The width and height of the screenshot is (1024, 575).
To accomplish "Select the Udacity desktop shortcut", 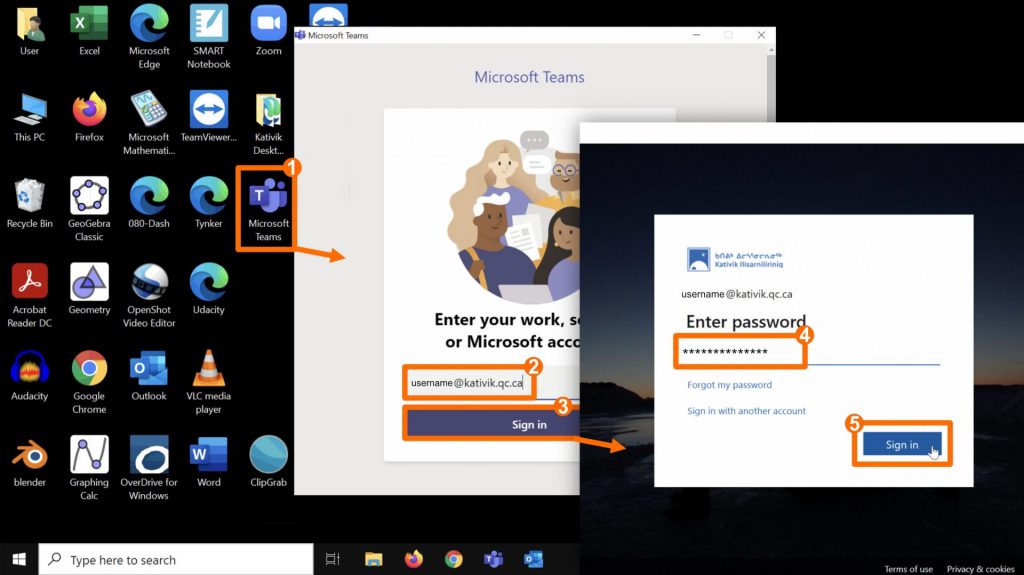I will 209,289.
